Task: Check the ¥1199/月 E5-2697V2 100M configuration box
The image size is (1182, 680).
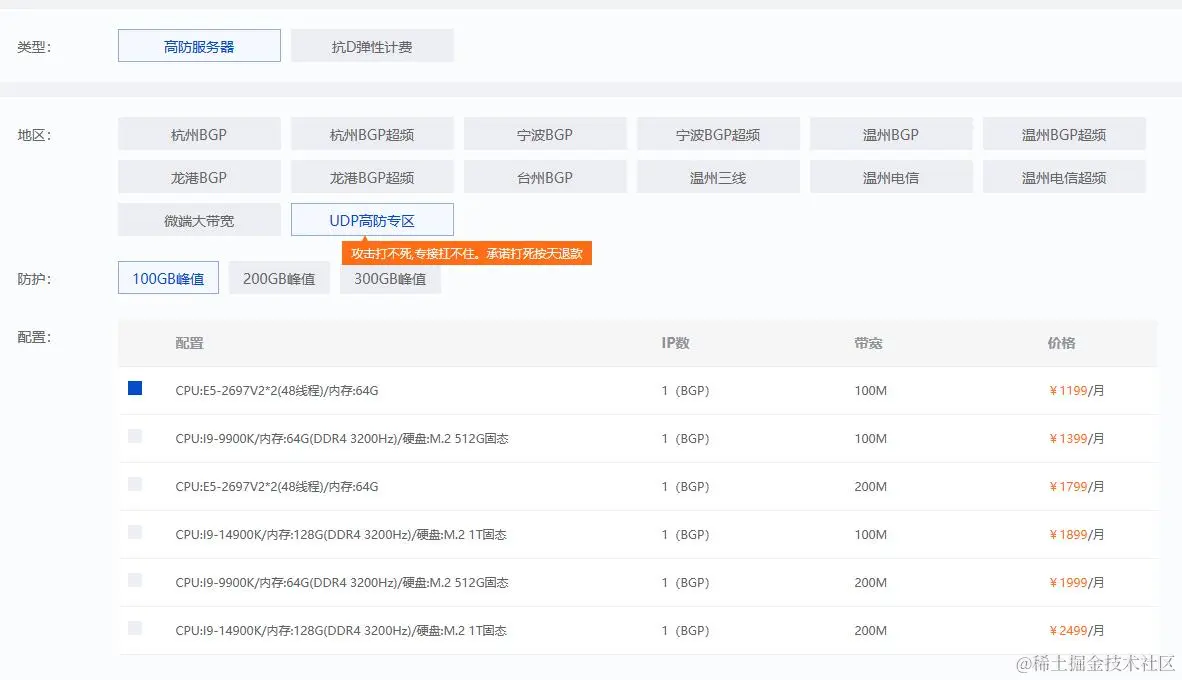Action: [135, 388]
